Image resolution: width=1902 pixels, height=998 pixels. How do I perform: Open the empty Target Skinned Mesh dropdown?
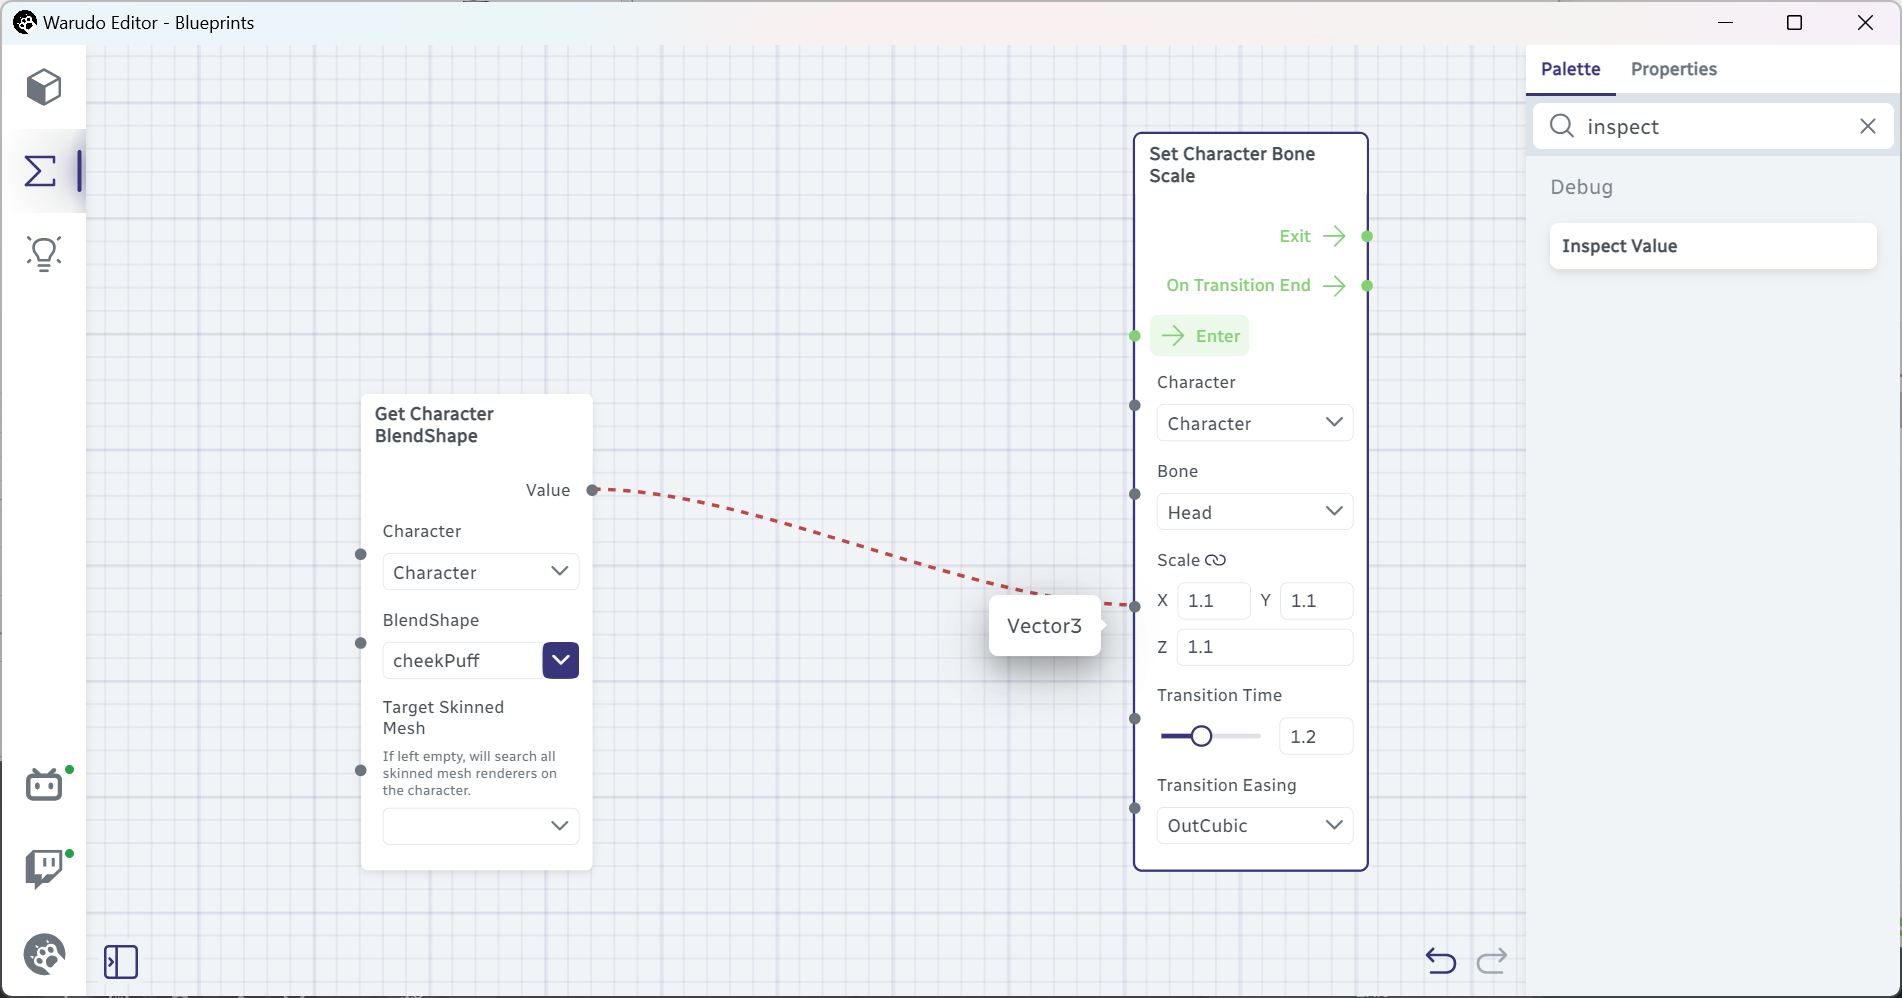(481, 826)
